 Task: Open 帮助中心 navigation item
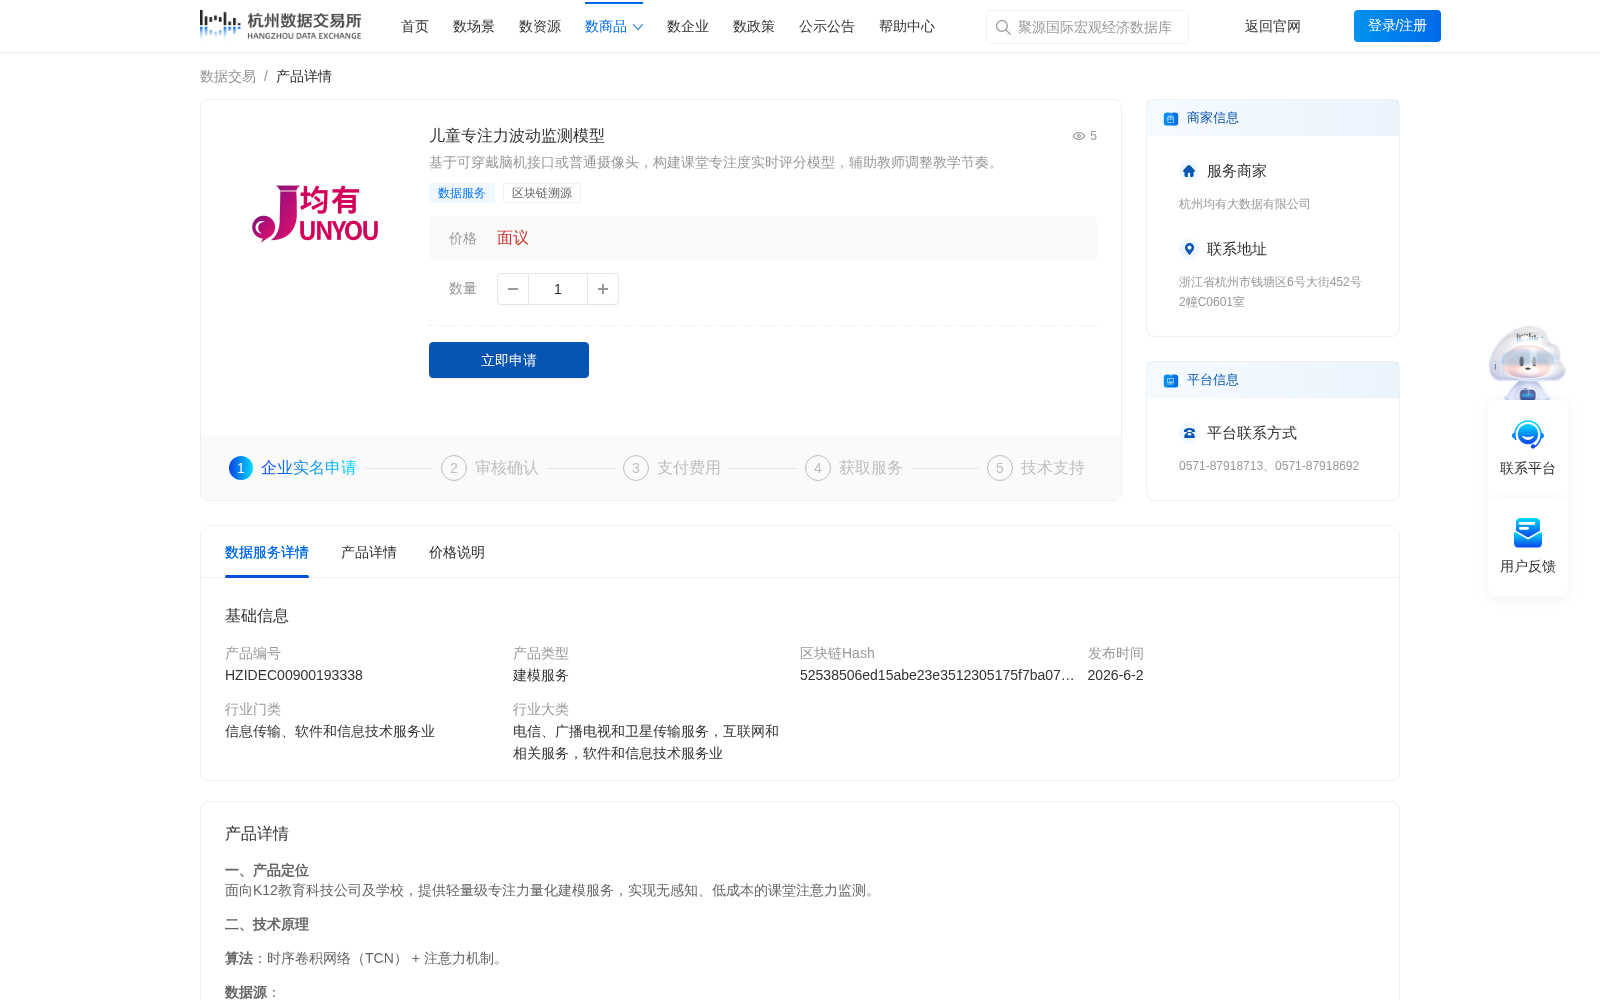907,27
